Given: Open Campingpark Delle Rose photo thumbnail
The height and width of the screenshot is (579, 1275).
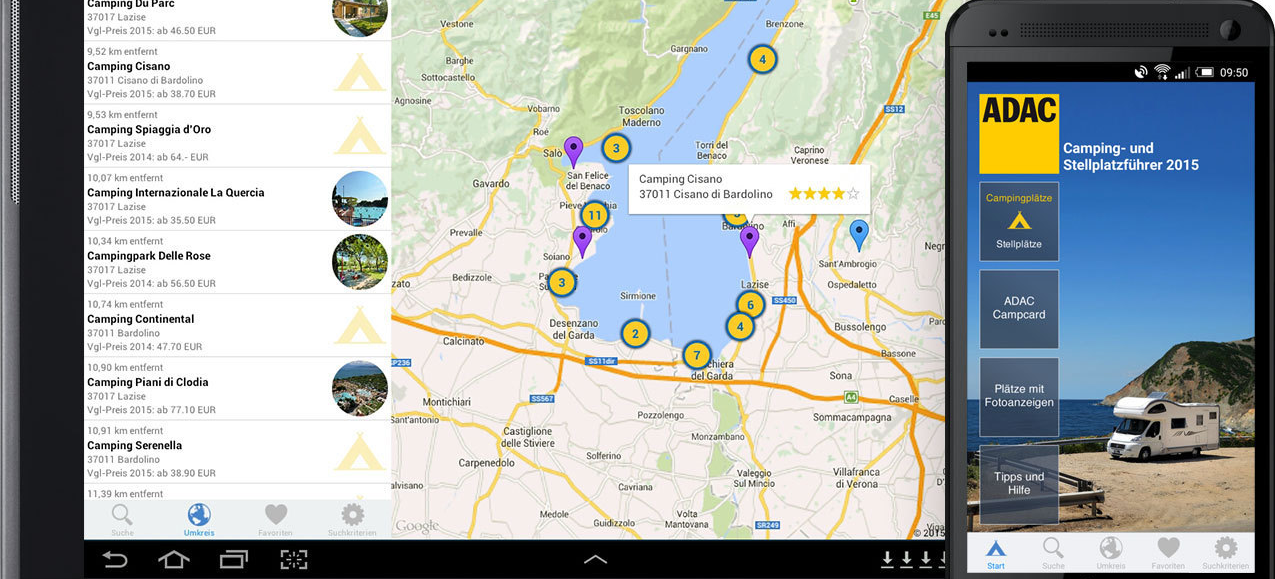Looking at the screenshot, I should [x=359, y=262].
